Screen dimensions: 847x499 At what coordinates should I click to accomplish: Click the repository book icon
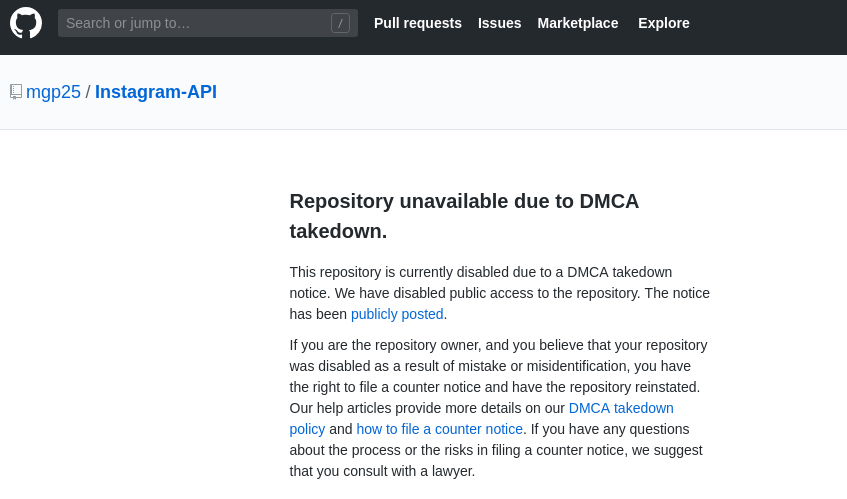(16, 92)
